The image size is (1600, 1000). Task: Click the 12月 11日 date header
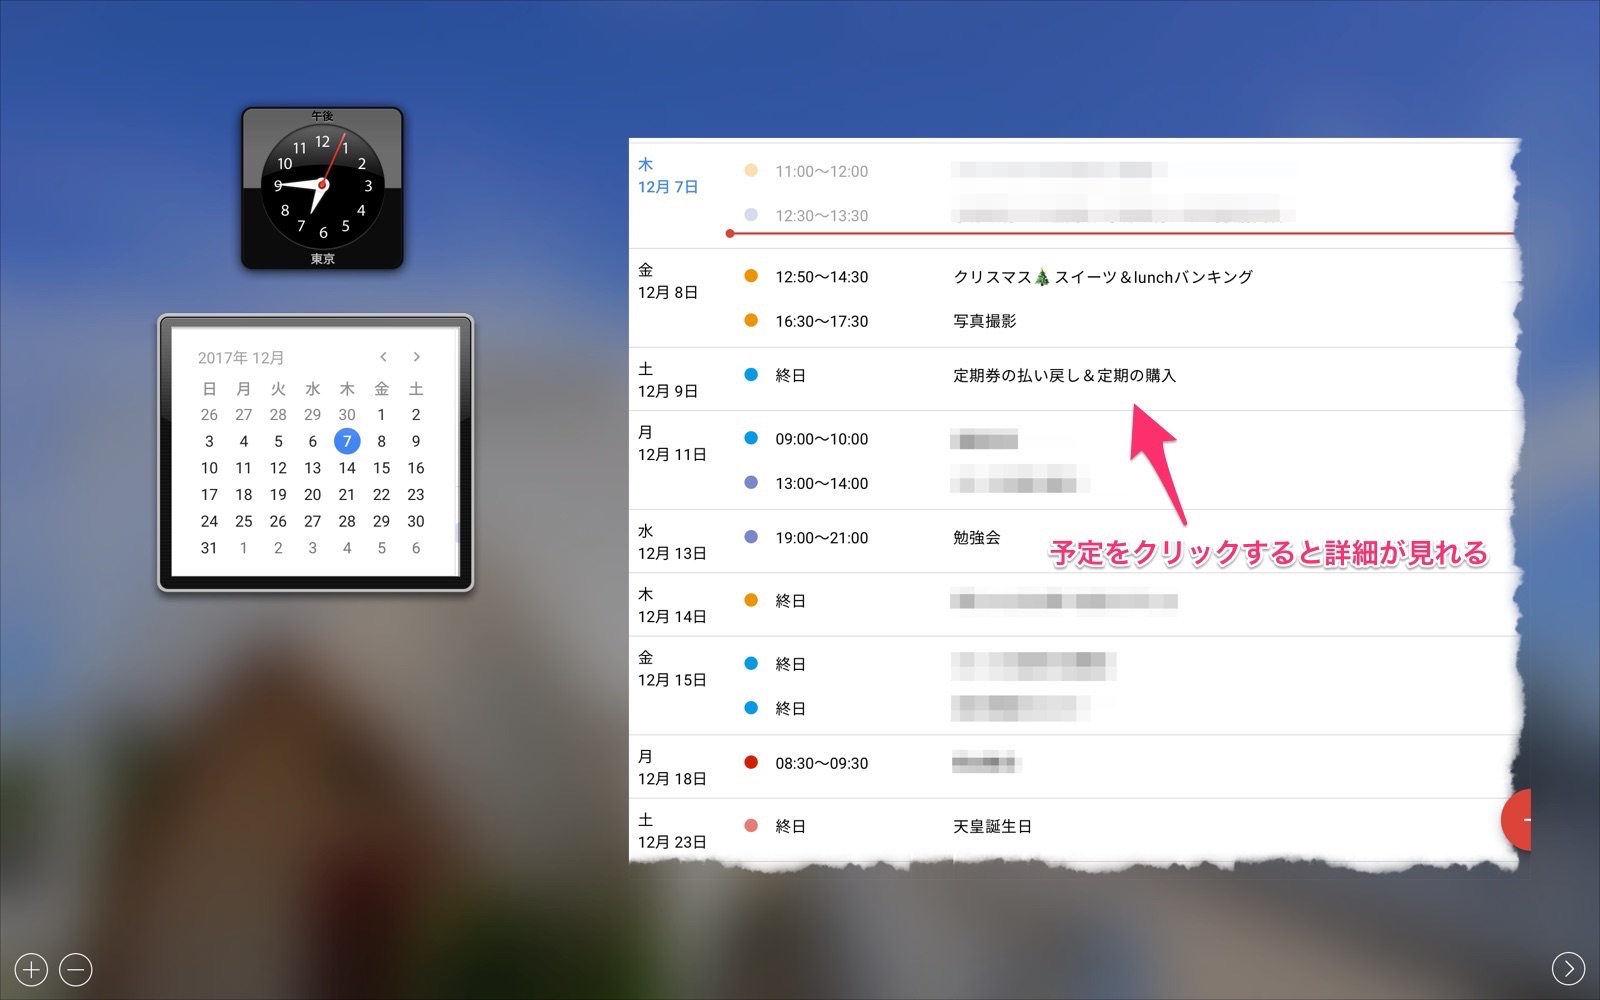pyautogui.click(x=672, y=455)
